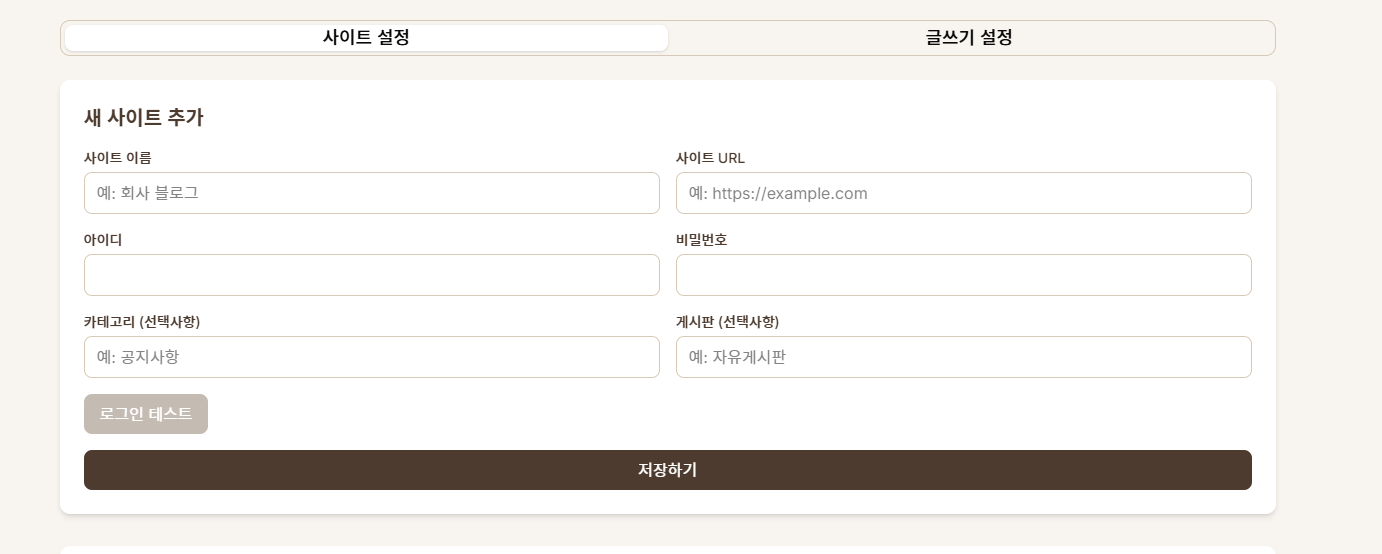
Task: Focus the 카테고리 (선택사항) input
Action: [372, 357]
